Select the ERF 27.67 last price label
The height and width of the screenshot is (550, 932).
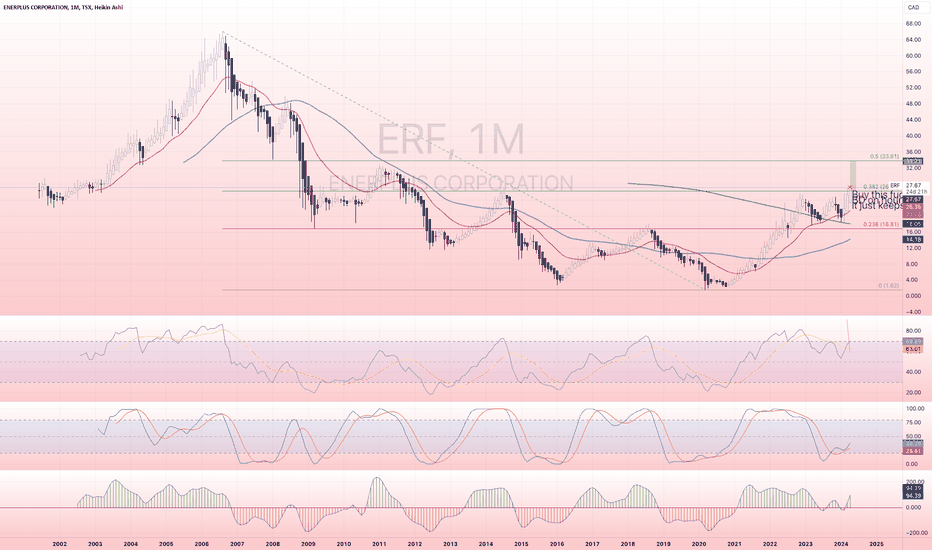tap(909, 186)
